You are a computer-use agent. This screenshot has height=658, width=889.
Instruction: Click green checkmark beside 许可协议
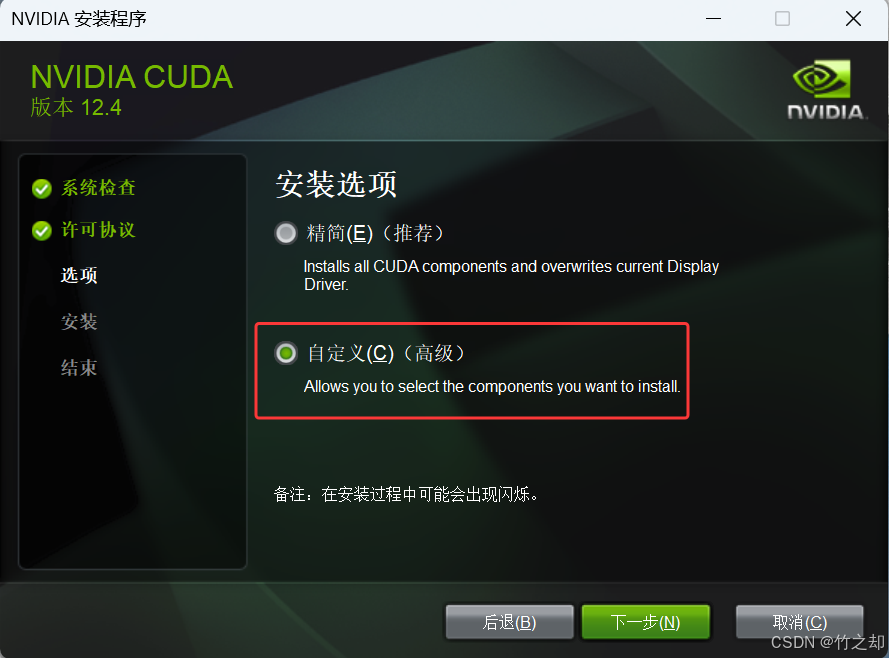coord(42,231)
